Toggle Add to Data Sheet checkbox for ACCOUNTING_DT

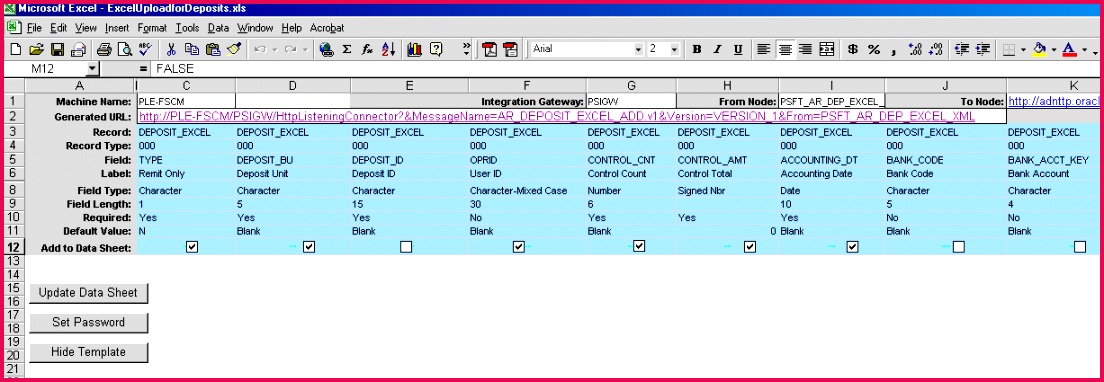(x=852, y=247)
